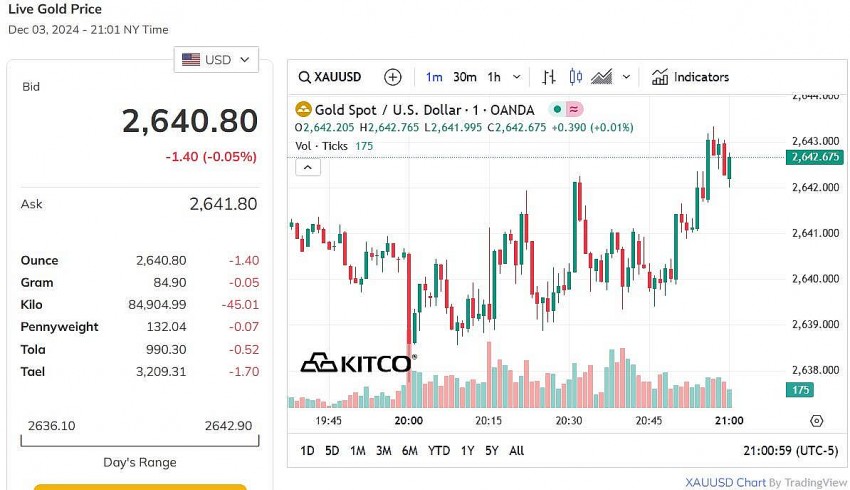The width and height of the screenshot is (850, 490).
Task: Collapse the chart legend with the caret button
Action: pos(308,167)
